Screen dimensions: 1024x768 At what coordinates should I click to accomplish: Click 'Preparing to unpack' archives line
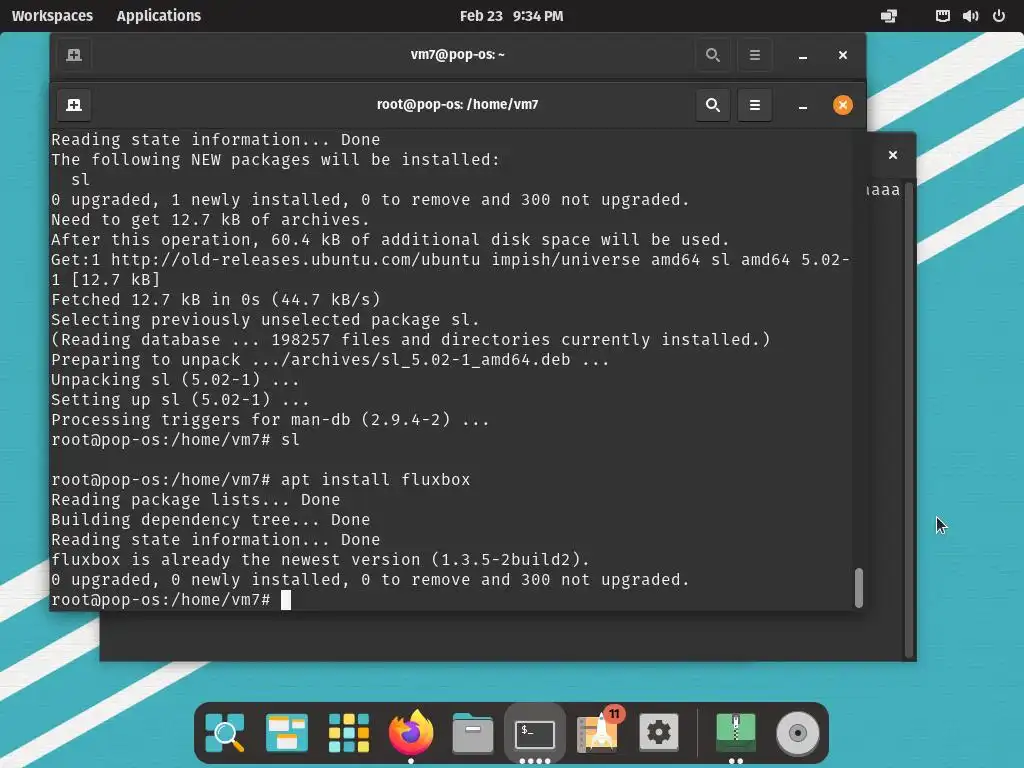click(x=330, y=360)
